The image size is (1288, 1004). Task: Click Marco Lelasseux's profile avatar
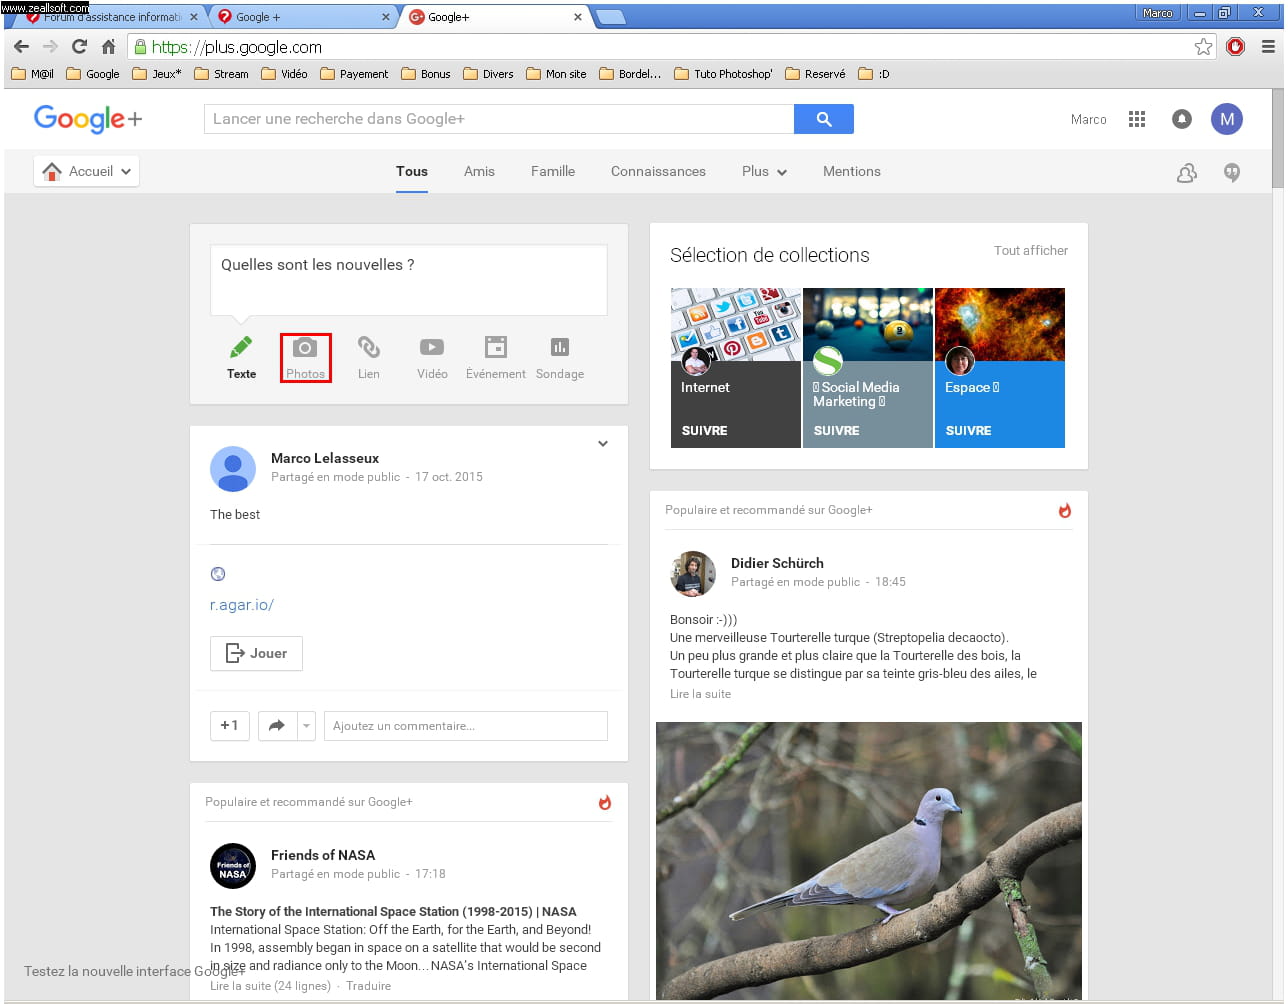pyautogui.click(x=233, y=468)
